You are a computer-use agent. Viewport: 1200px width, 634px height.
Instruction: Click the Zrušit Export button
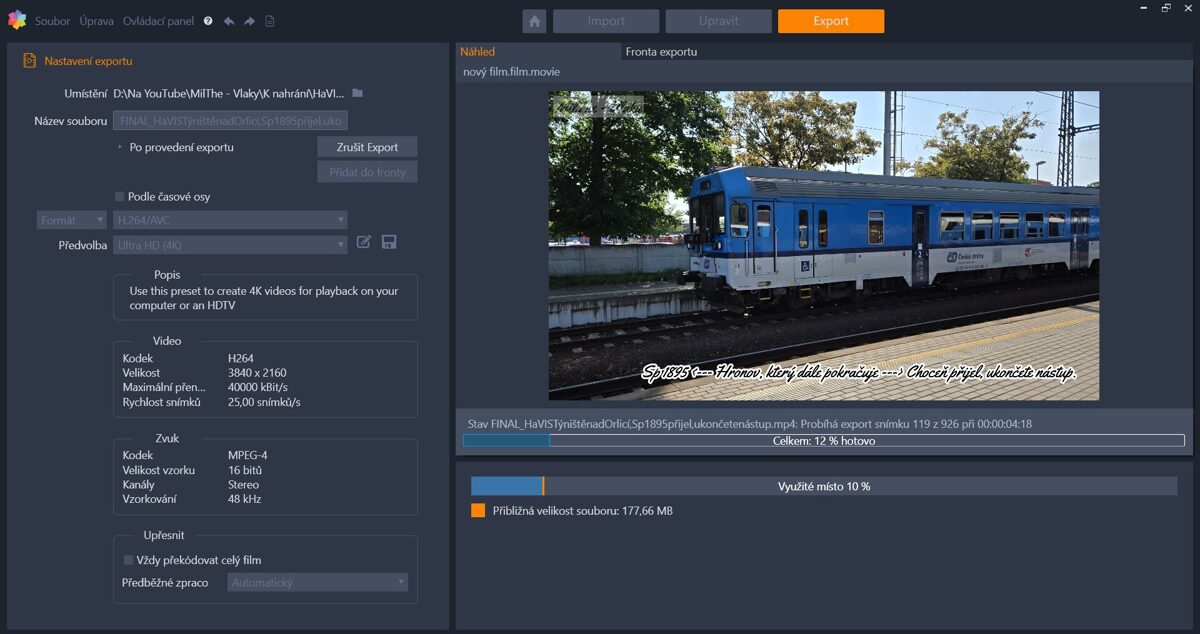[x=367, y=147]
